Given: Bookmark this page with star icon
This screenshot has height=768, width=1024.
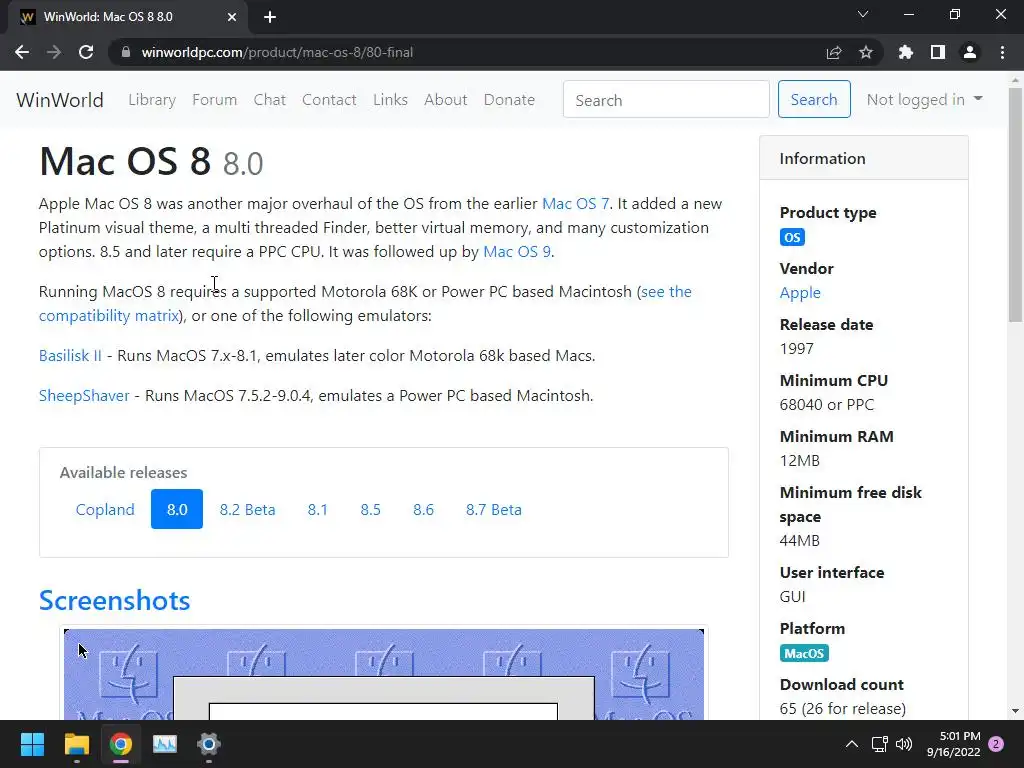Looking at the screenshot, I should coord(866,52).
